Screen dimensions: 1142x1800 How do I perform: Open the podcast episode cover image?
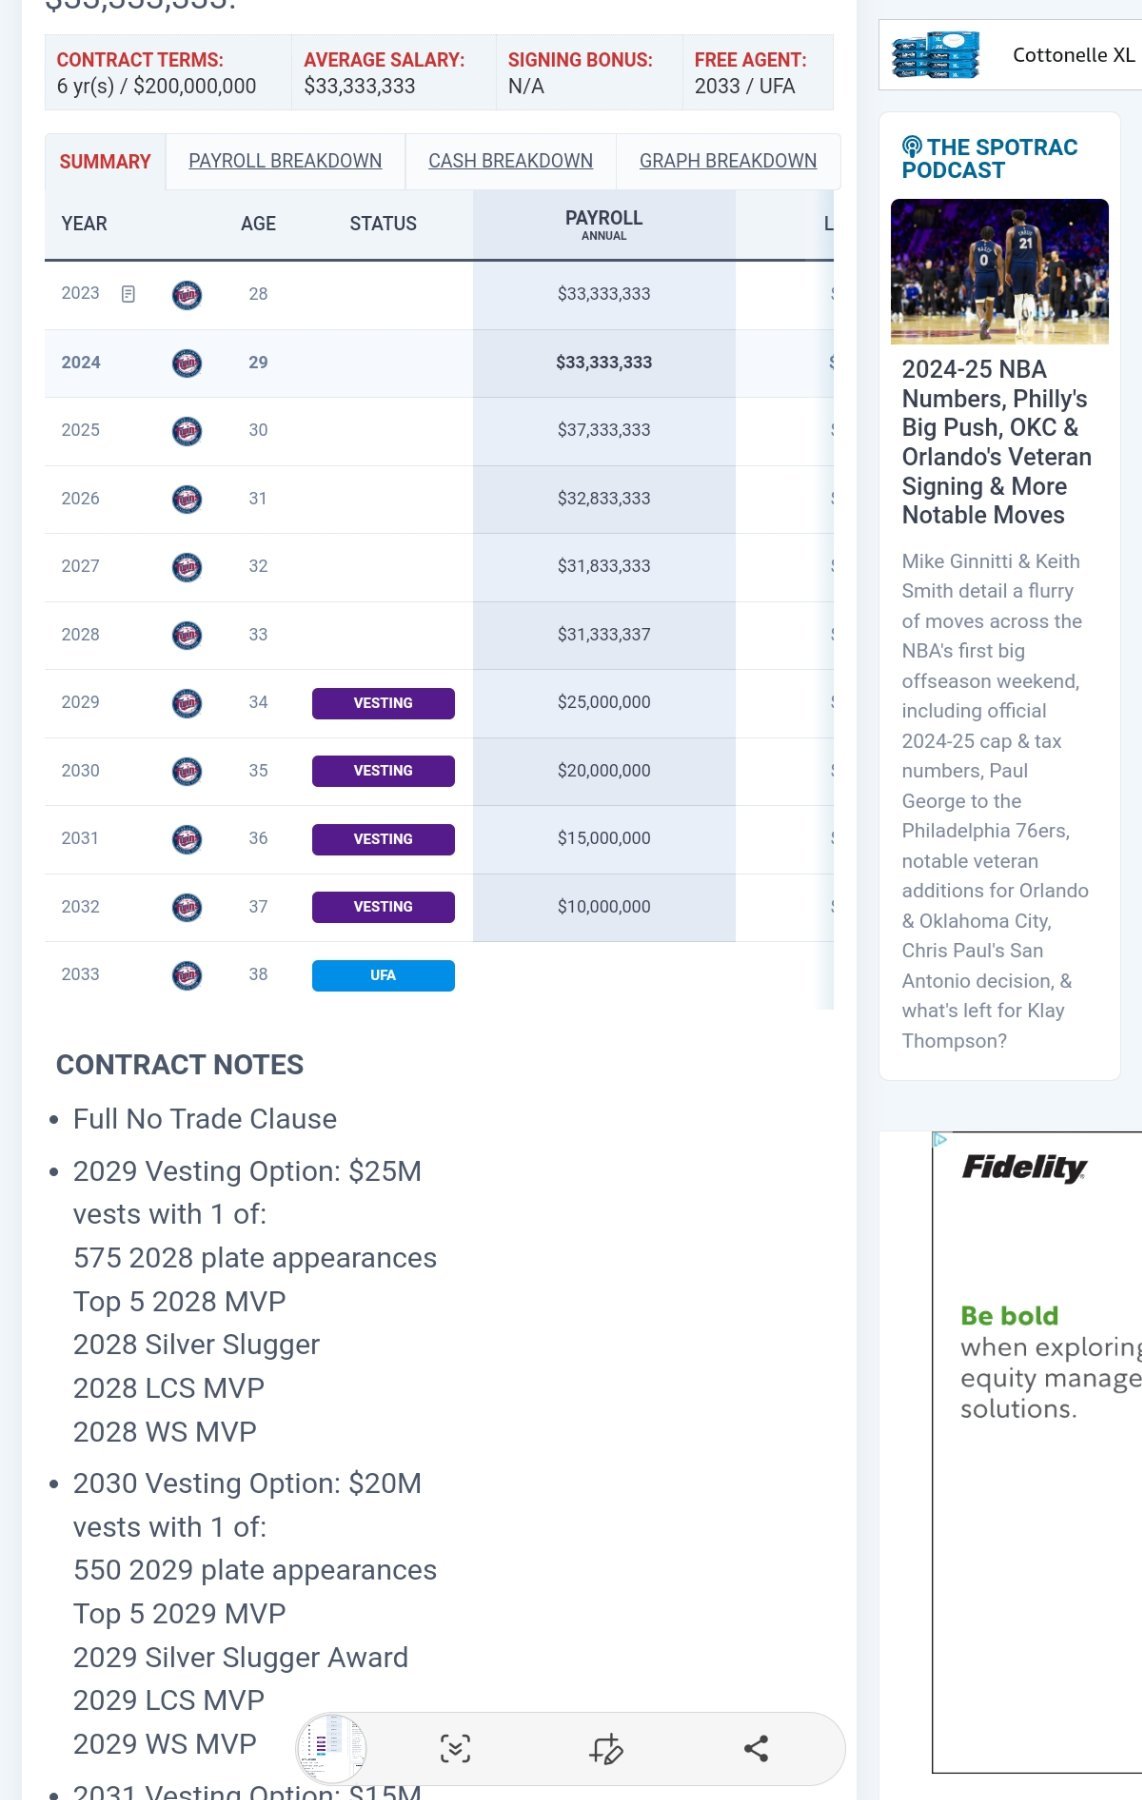click(999, 271)
